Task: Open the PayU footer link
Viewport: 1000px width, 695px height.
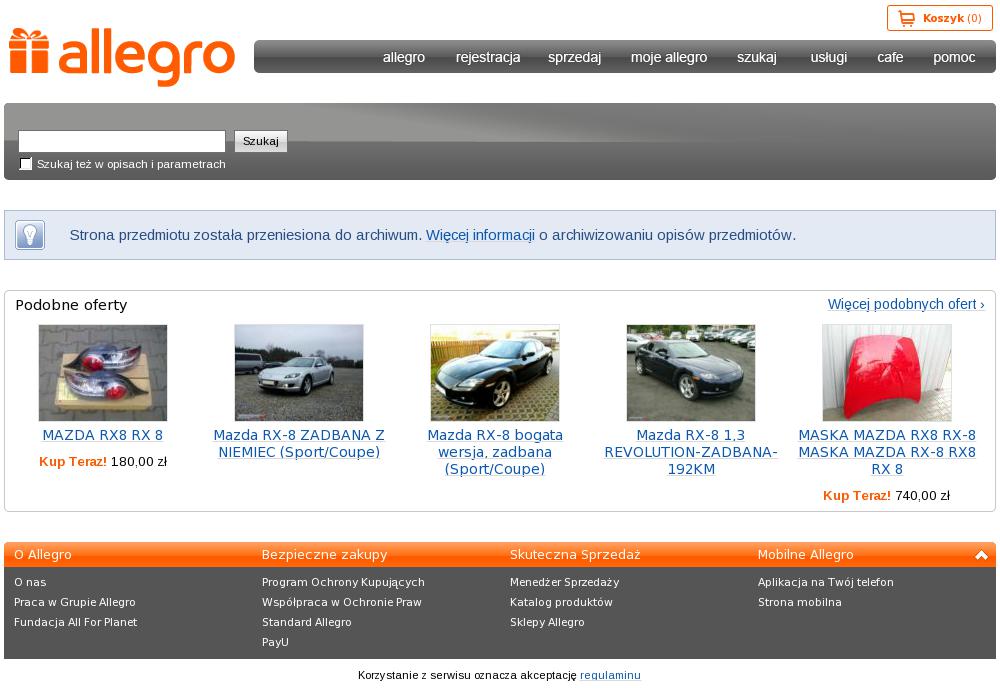Action: (x=276, y=642)
